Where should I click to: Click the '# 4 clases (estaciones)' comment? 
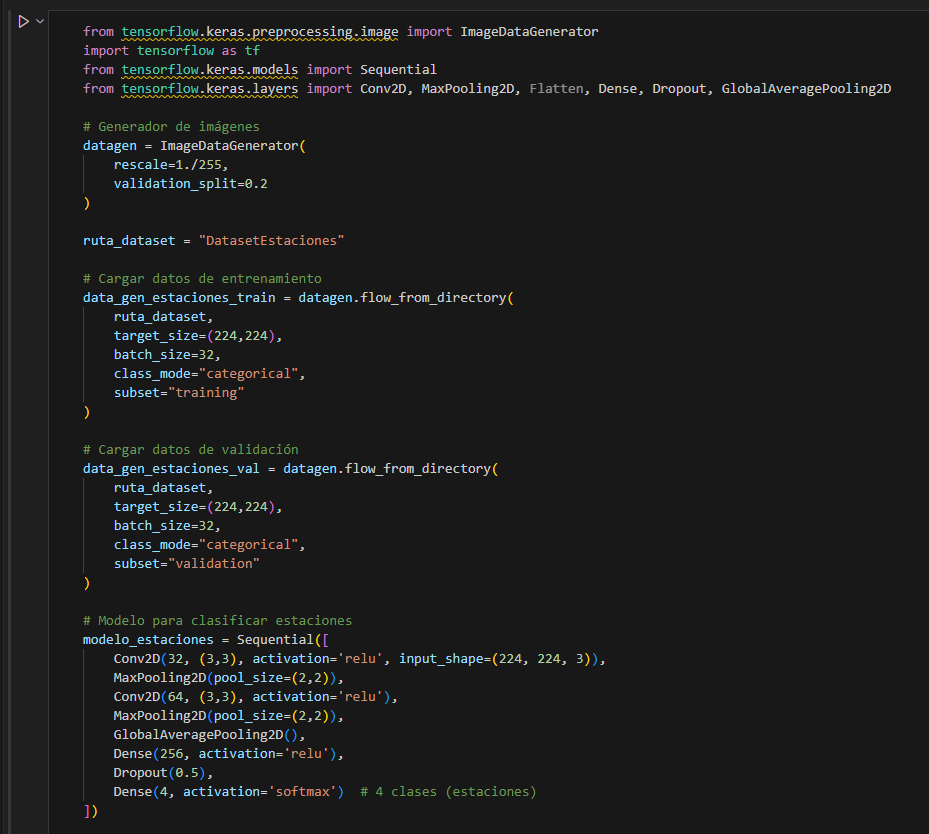click(x=448, y=791)
